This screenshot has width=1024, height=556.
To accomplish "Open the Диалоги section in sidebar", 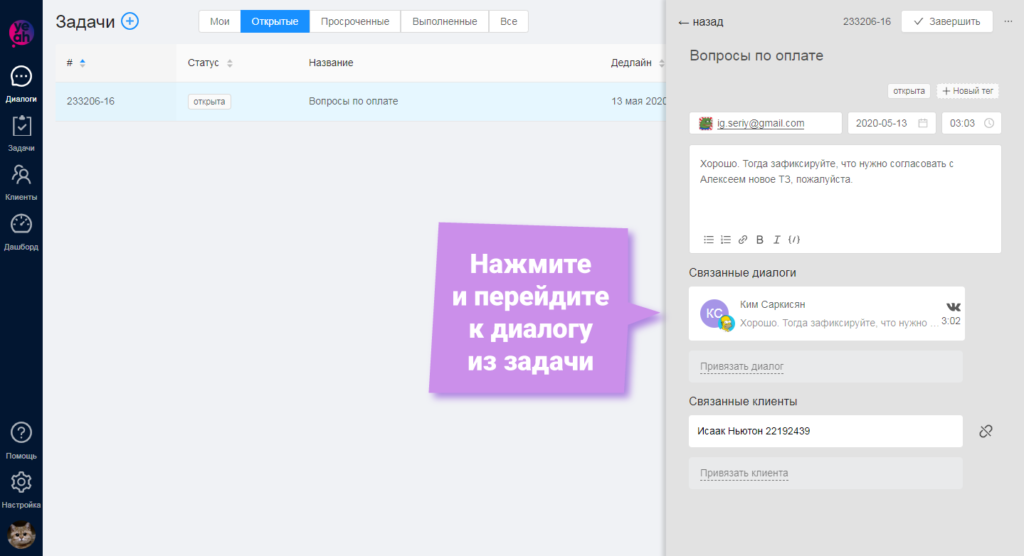I will [x=21, y=82].
